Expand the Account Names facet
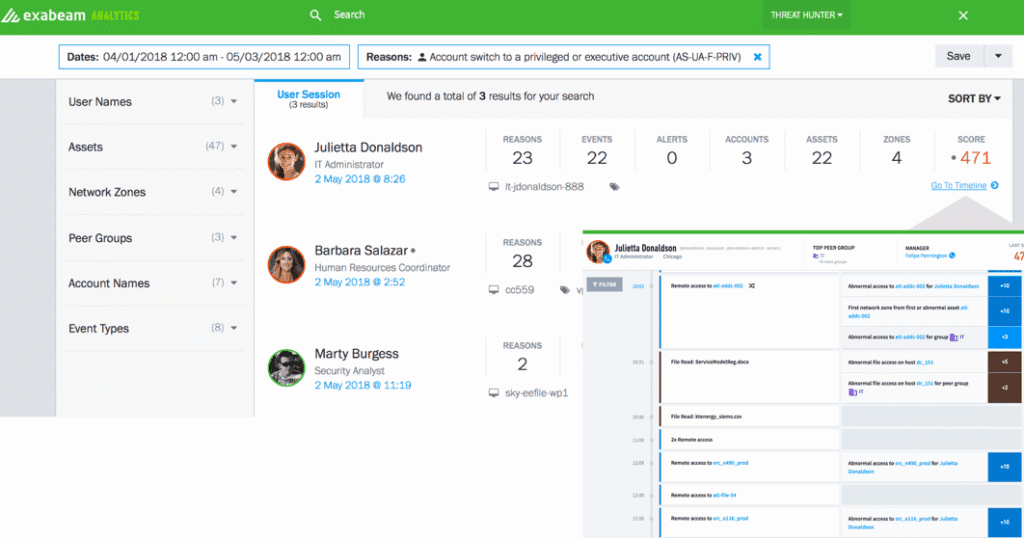 pos(153,283)
